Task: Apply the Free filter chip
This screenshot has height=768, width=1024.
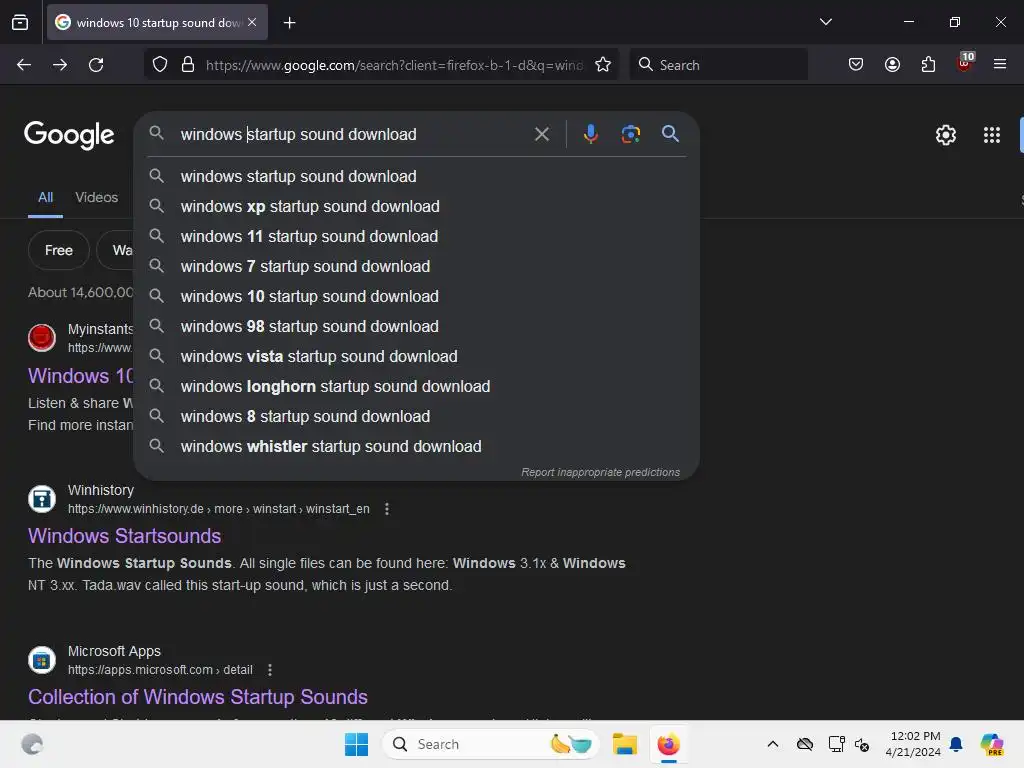Action: [59, 250]
